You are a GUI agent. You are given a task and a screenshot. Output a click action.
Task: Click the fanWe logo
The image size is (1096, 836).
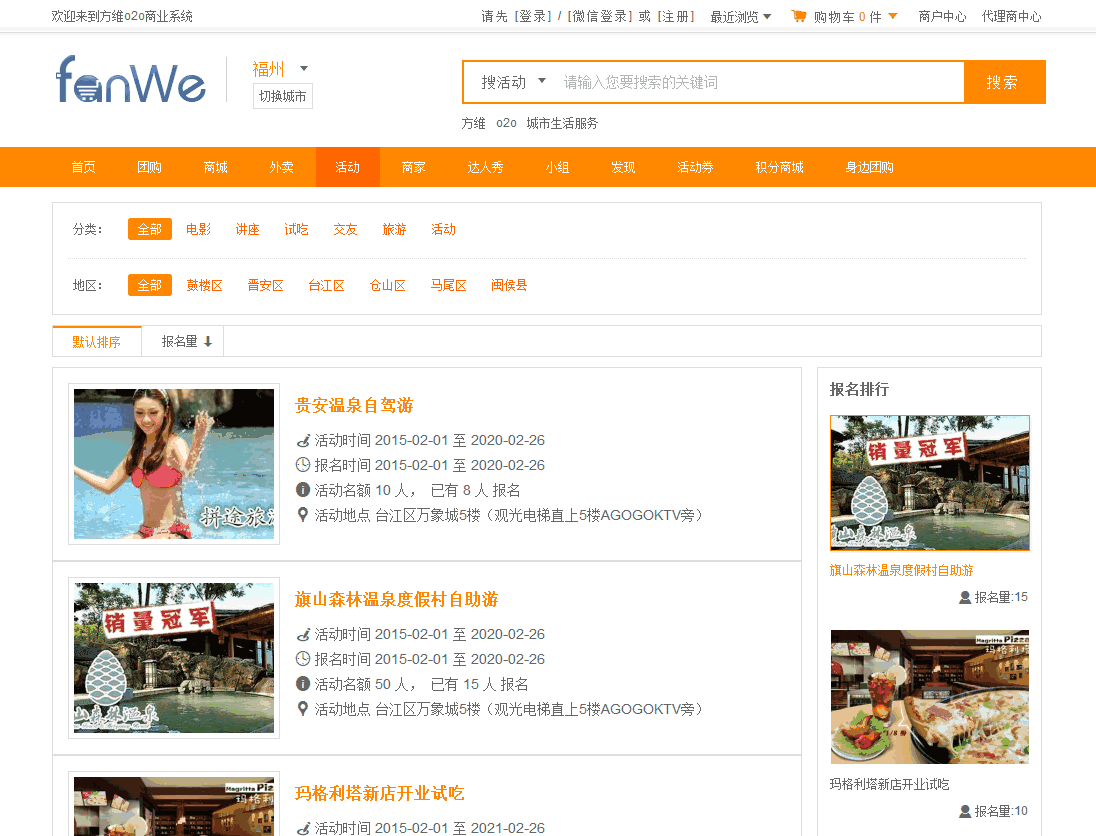pos(131,80)
